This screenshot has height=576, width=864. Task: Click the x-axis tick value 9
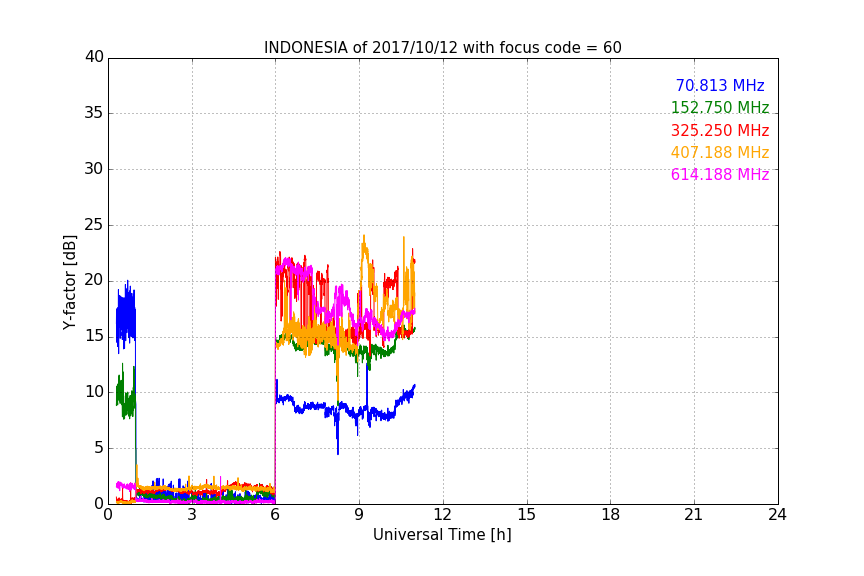click(359, 515)
